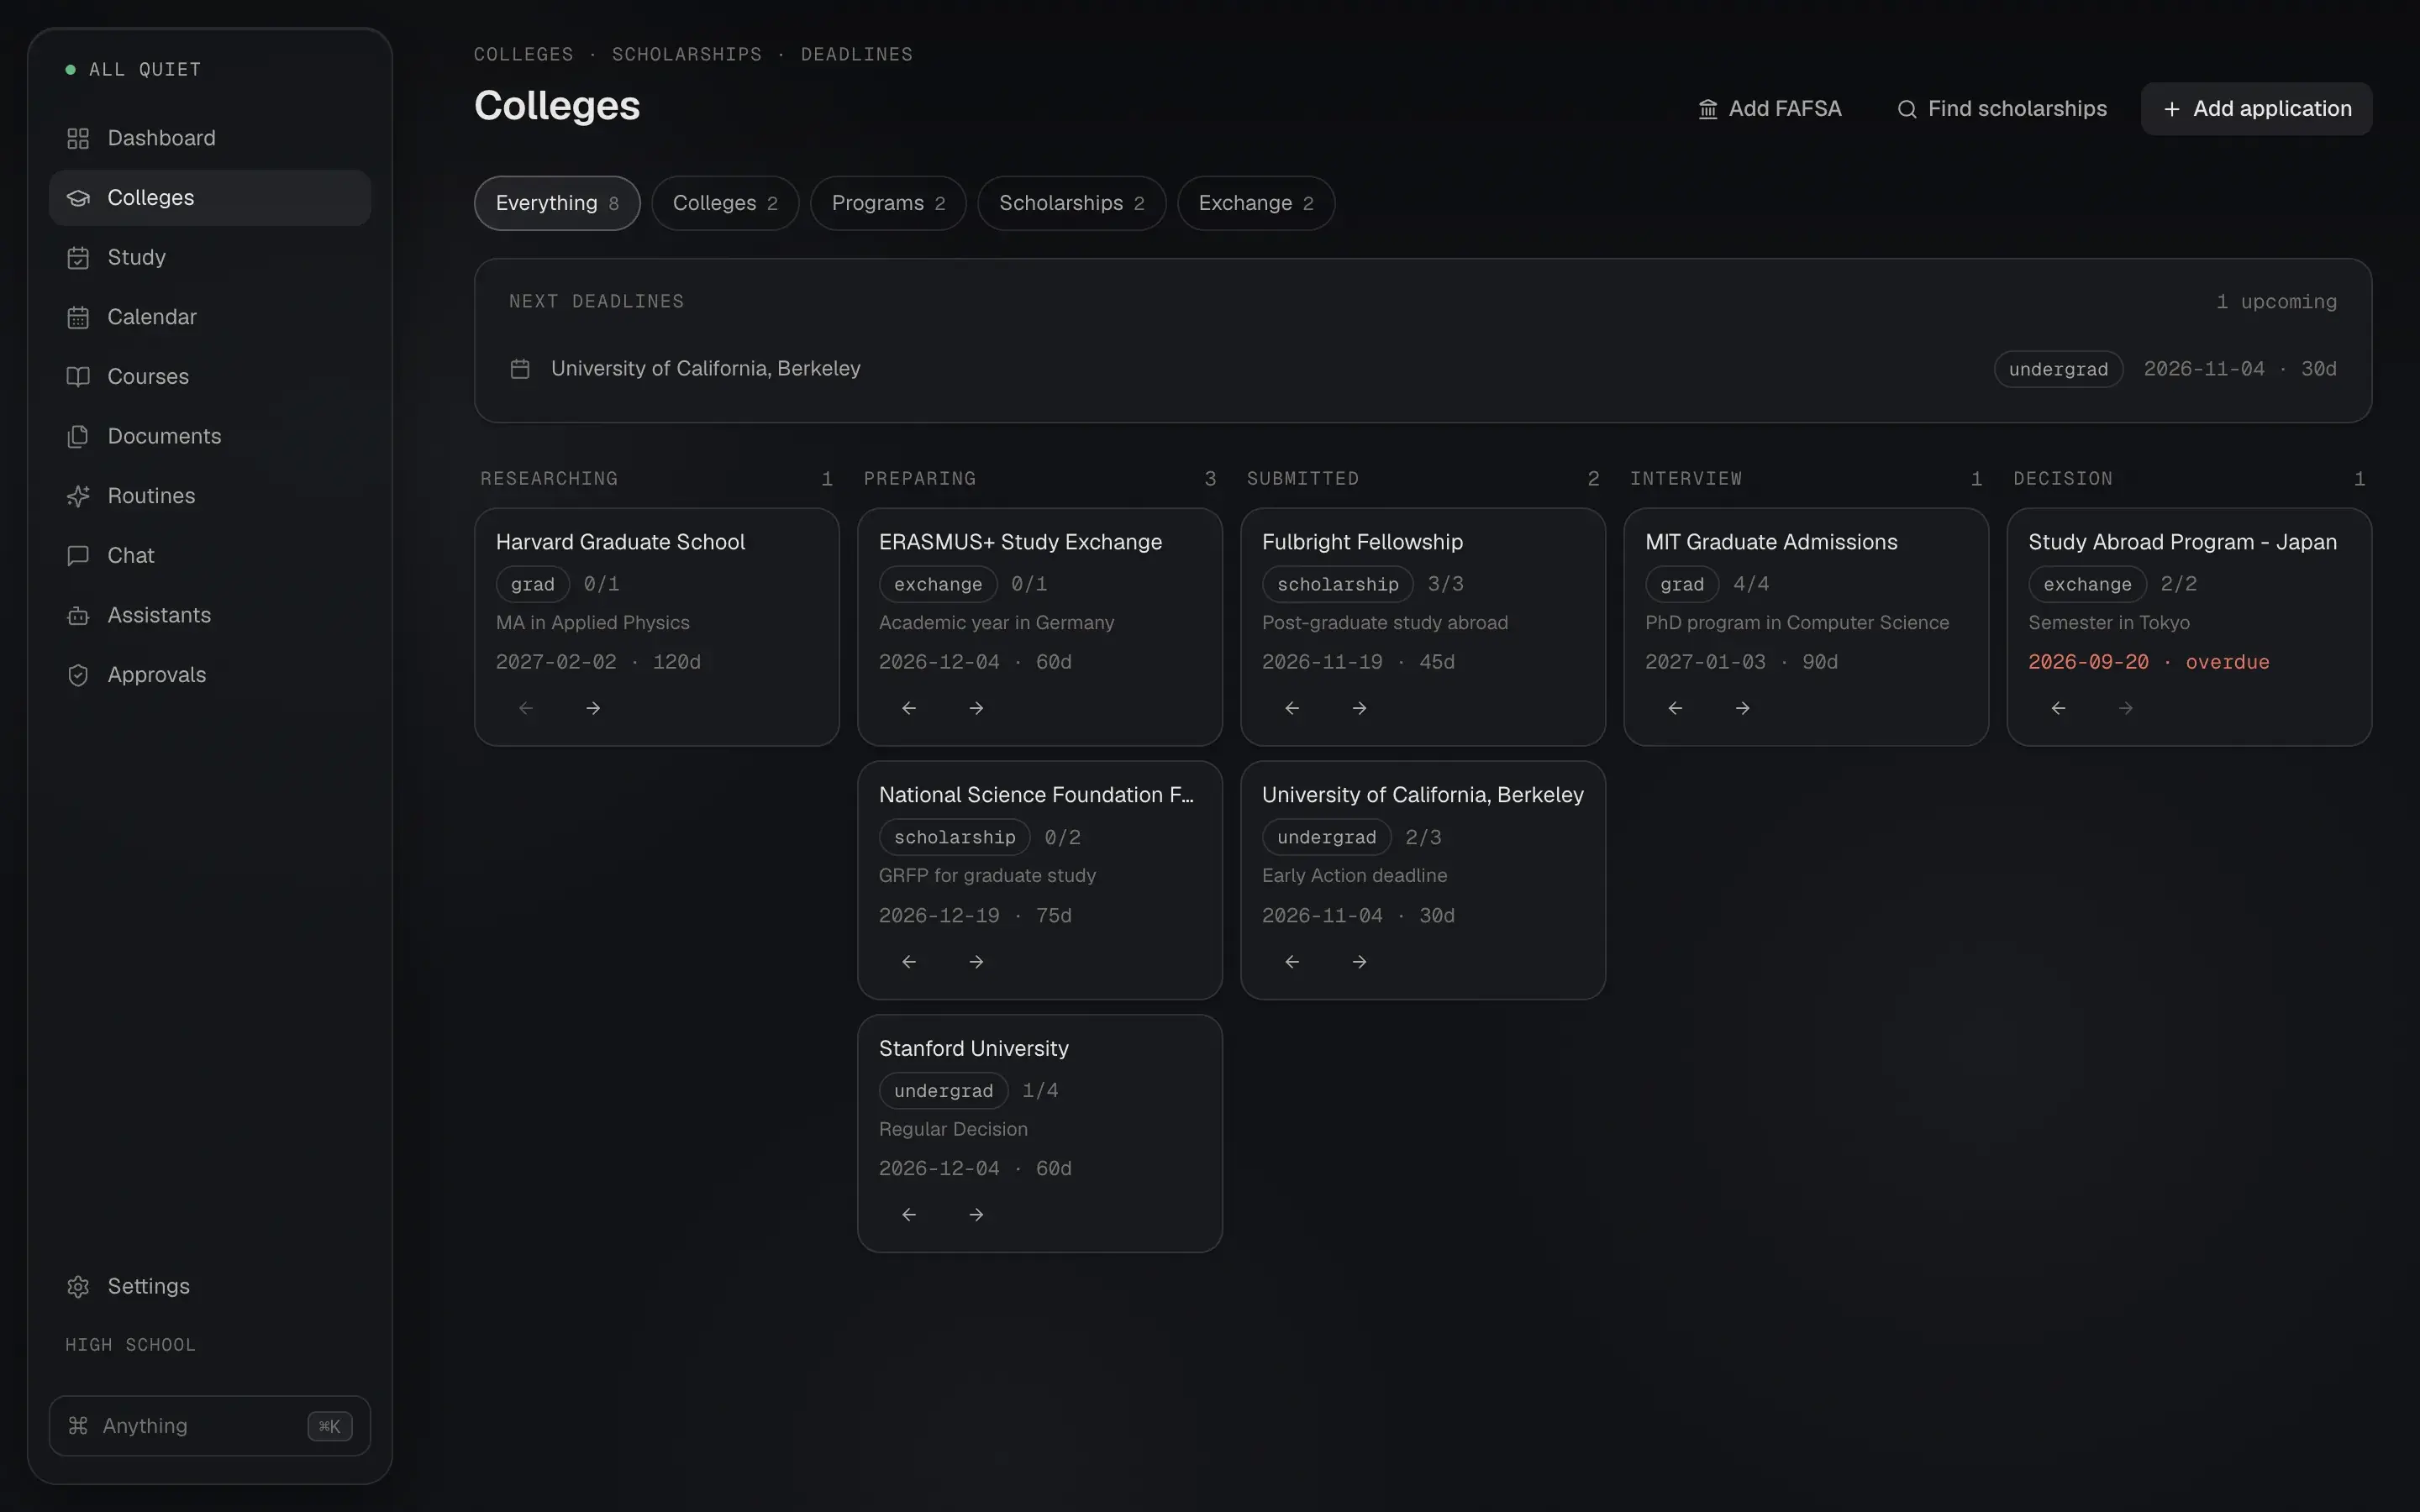Image resolution: width=2420 pixels, height=1512 pixels.
Task: Advance Stanford University with right arrow
Action: pyautogui.click(x=976, y=1214)
